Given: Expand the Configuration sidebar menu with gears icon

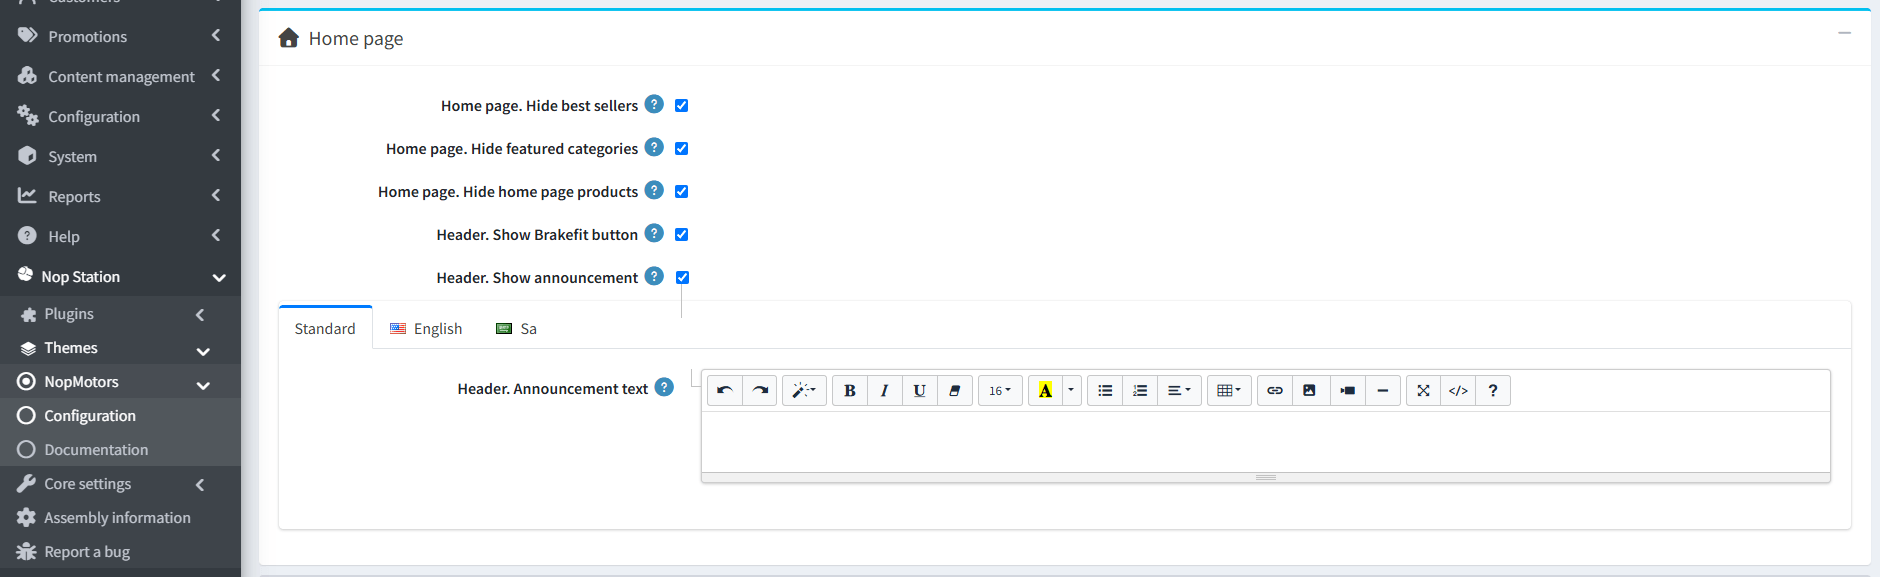Looking at the screenshot, I should [120, 116].
